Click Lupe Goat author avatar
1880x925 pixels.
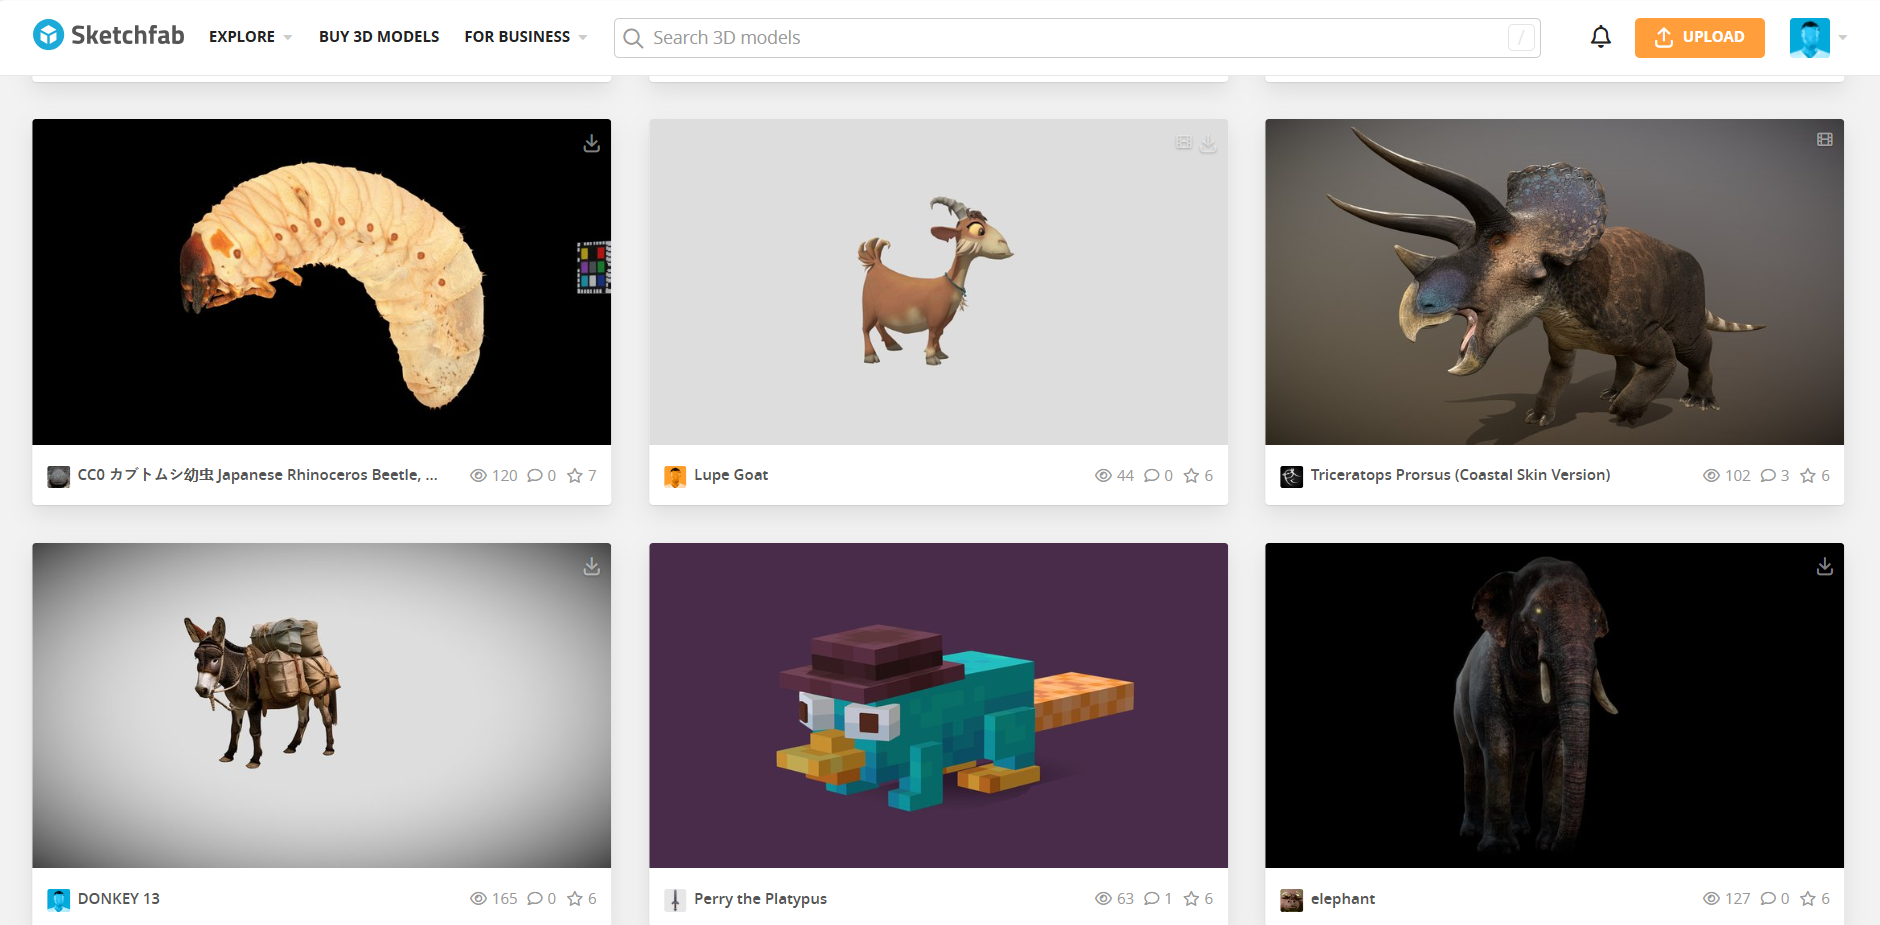click(x=675, y=476)
